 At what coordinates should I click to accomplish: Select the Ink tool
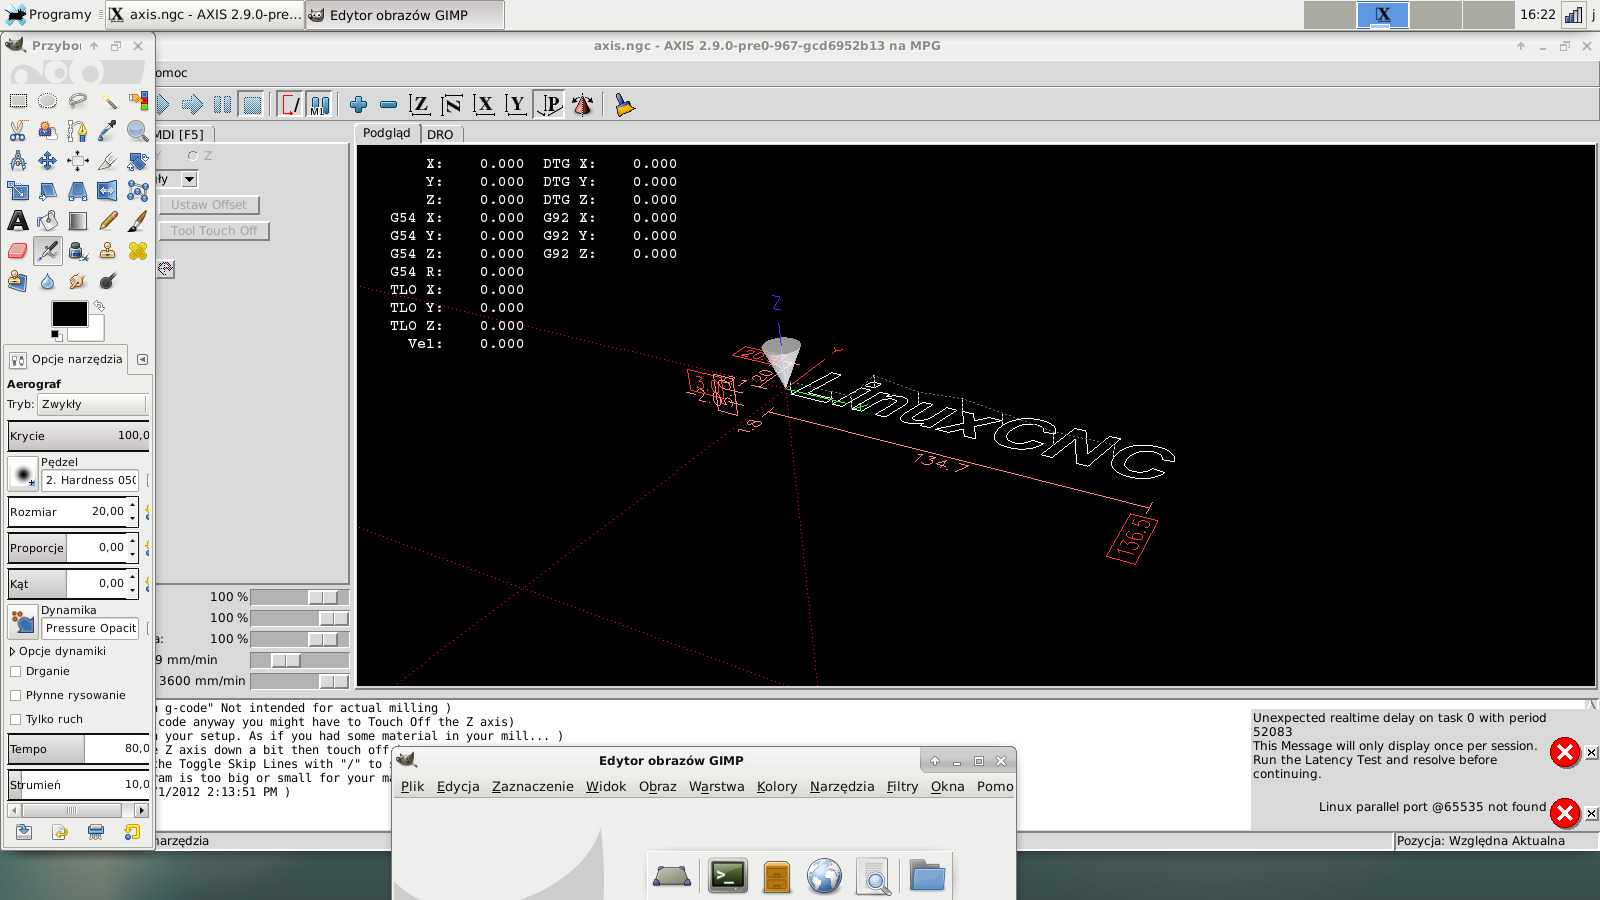(78, 251)
